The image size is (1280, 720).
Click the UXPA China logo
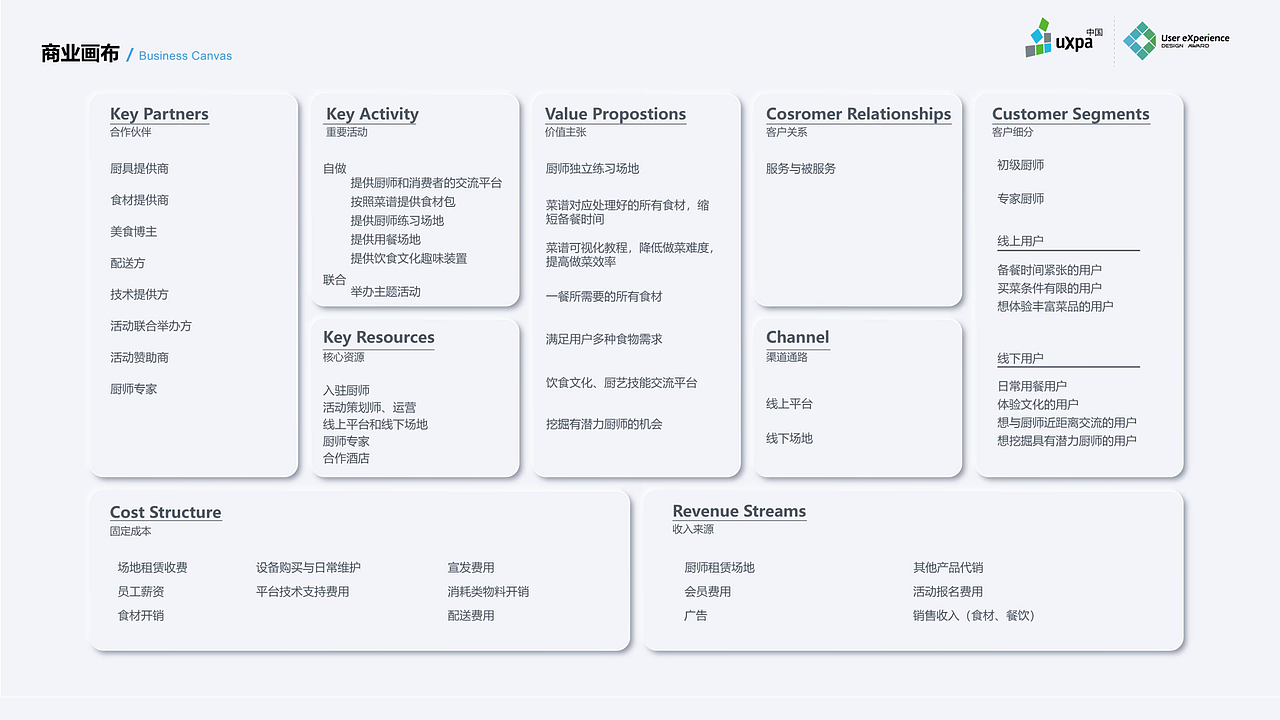pos(1059,39)
